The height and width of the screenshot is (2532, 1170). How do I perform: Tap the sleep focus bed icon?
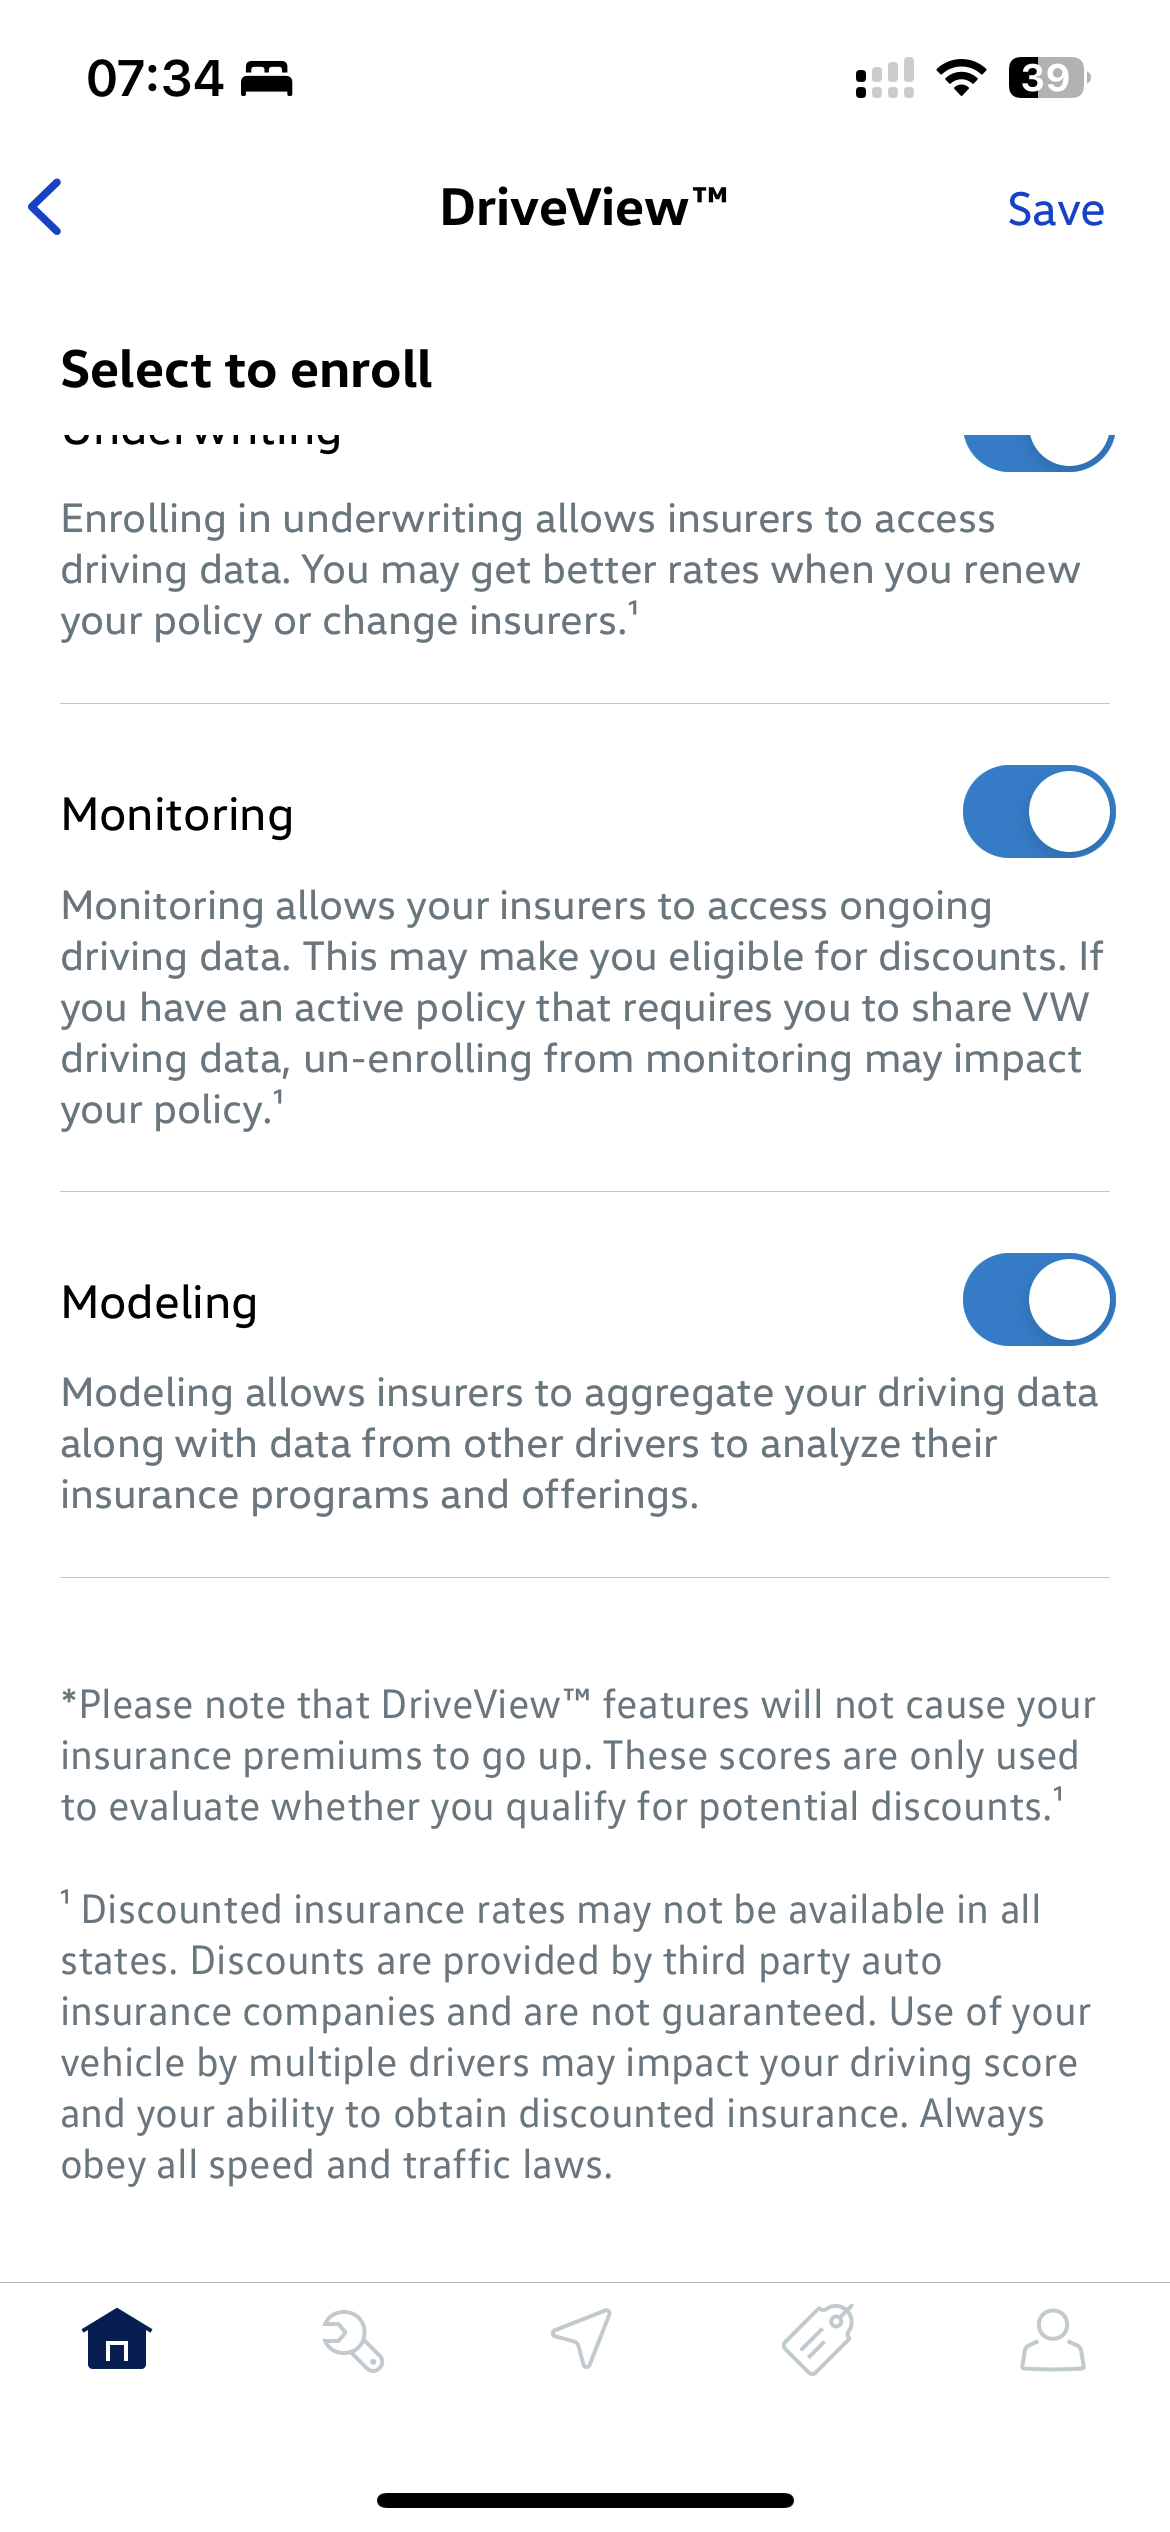(x=267, y=78)
